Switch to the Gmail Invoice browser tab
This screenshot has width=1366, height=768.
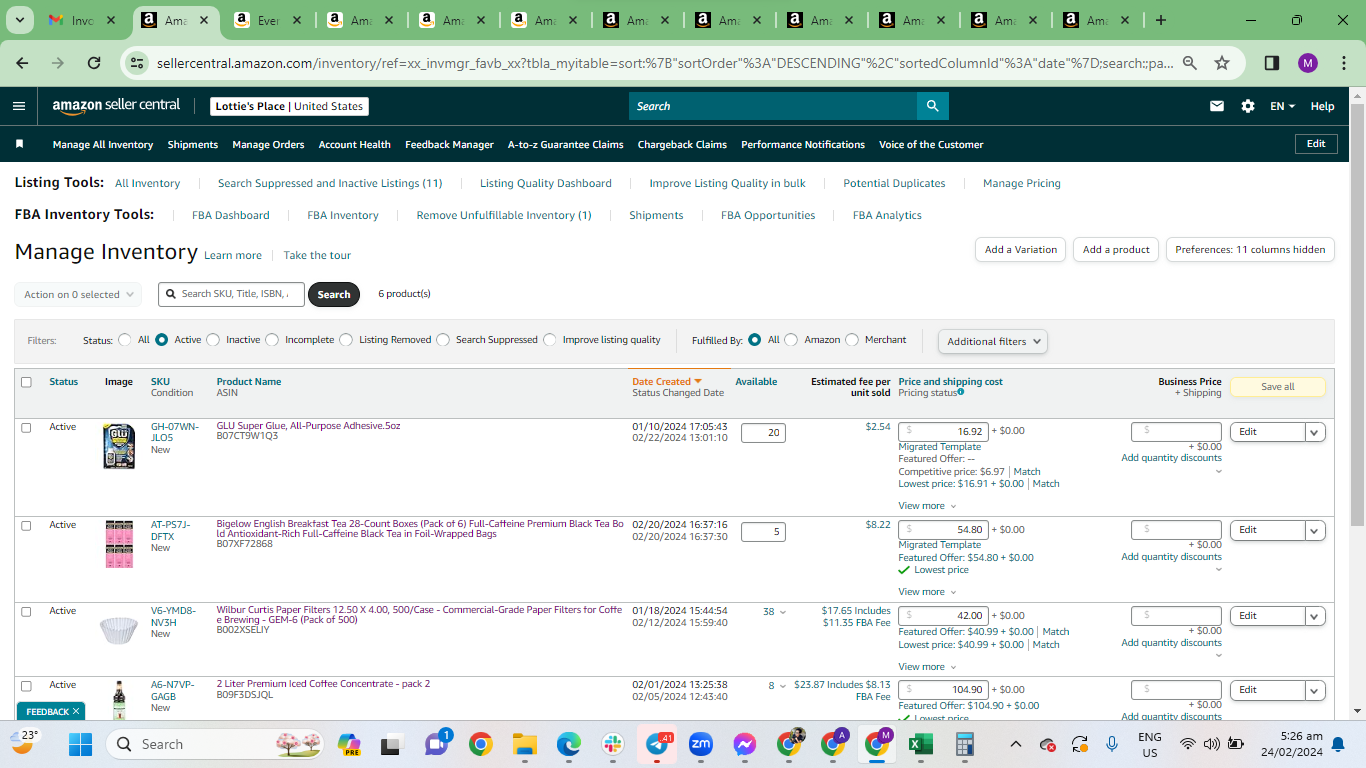[84, 20]
